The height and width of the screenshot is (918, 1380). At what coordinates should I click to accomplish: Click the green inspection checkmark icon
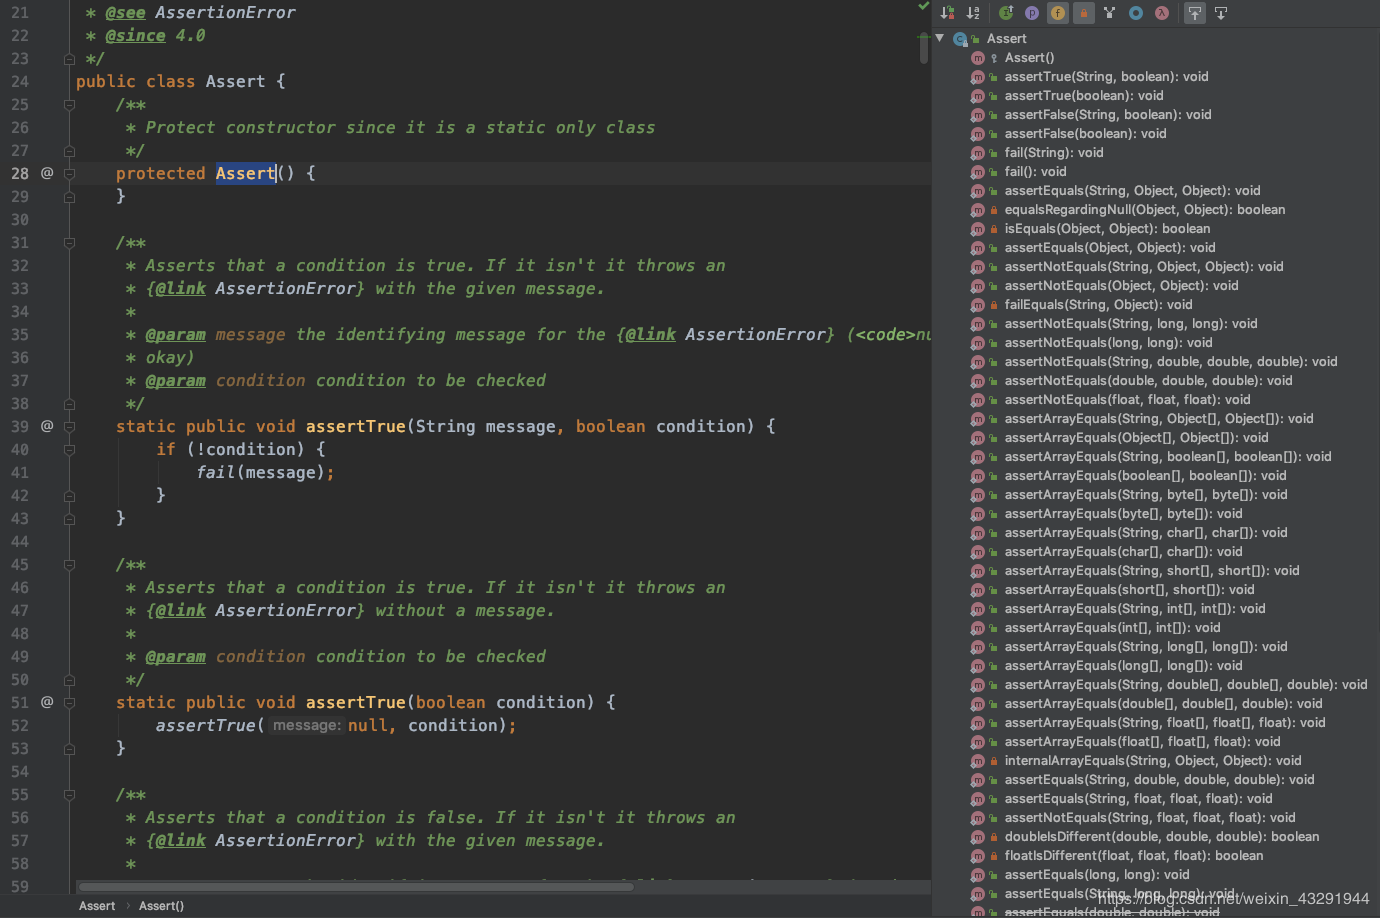coord(923,6)
